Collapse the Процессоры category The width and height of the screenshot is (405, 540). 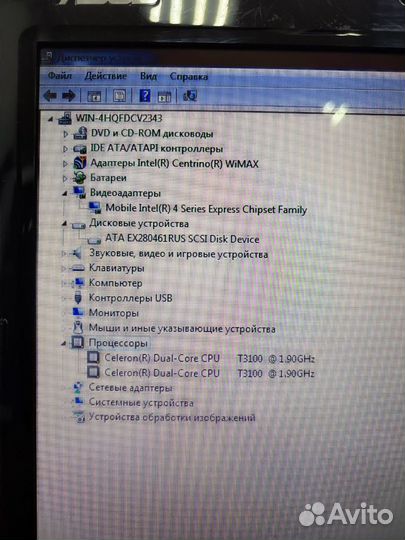tap(64, 343)
